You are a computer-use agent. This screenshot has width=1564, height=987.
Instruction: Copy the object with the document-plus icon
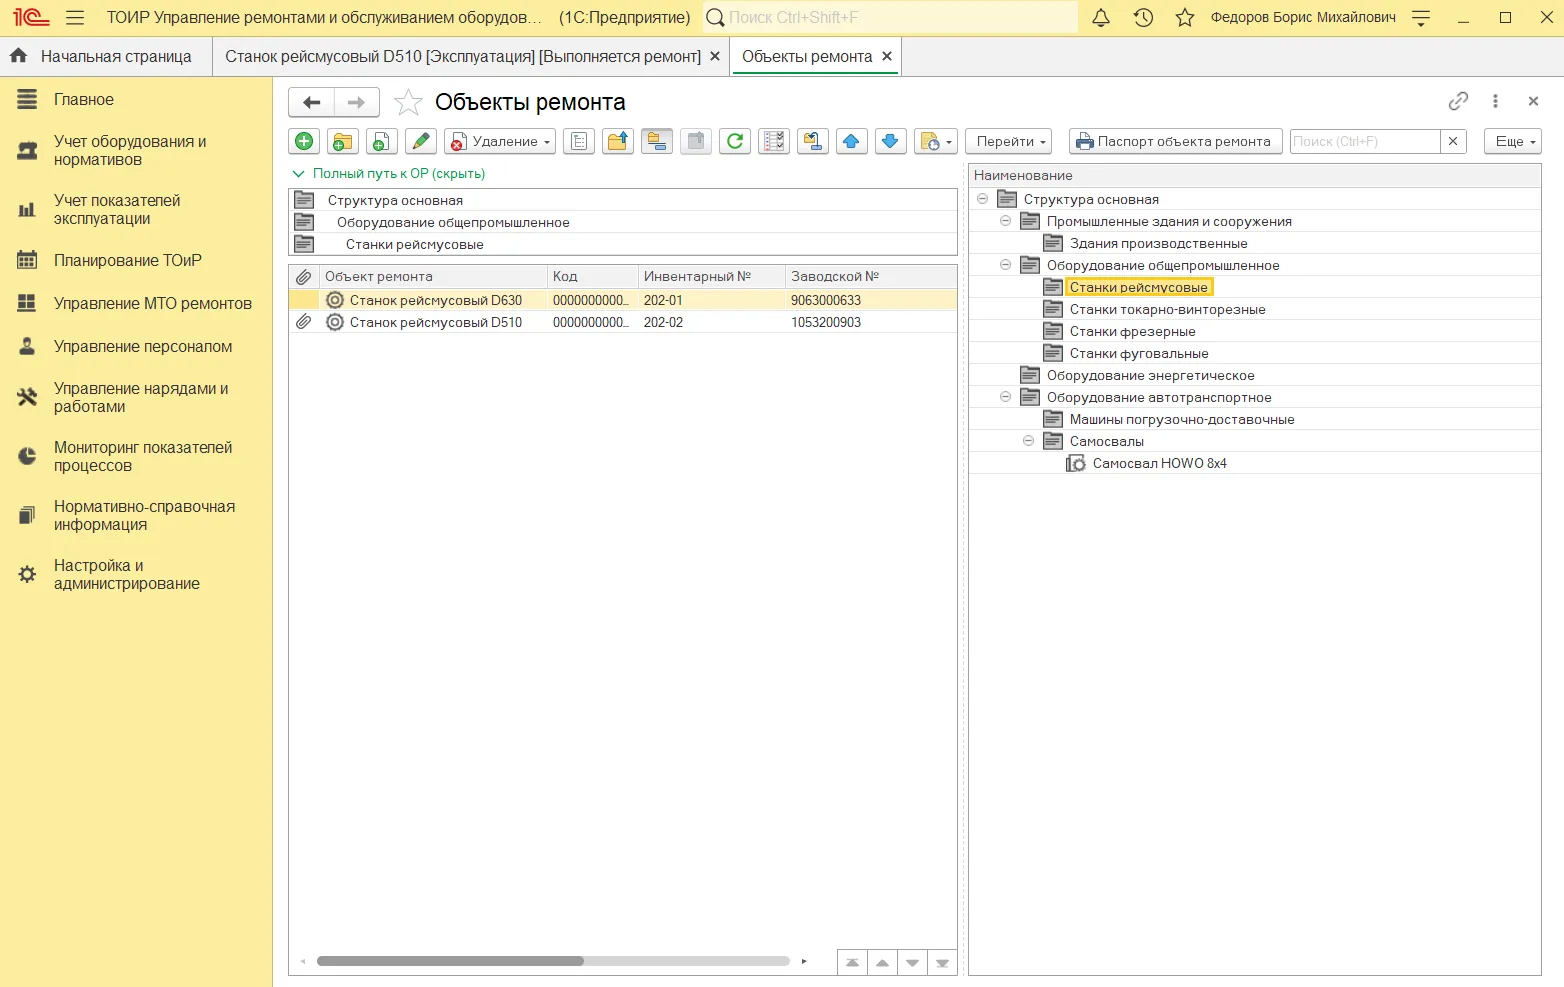(381, 141)
